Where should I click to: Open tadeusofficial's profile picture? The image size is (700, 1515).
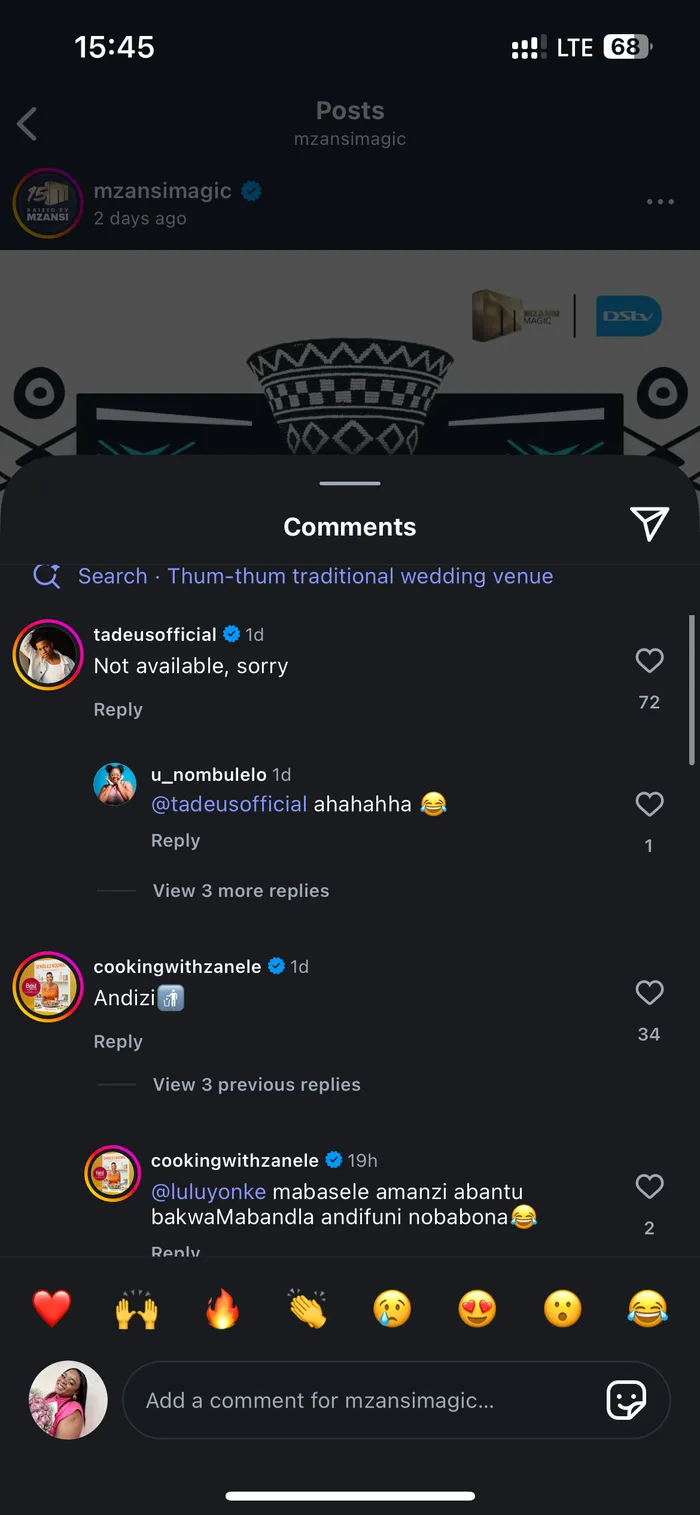(x=47, y=655)
